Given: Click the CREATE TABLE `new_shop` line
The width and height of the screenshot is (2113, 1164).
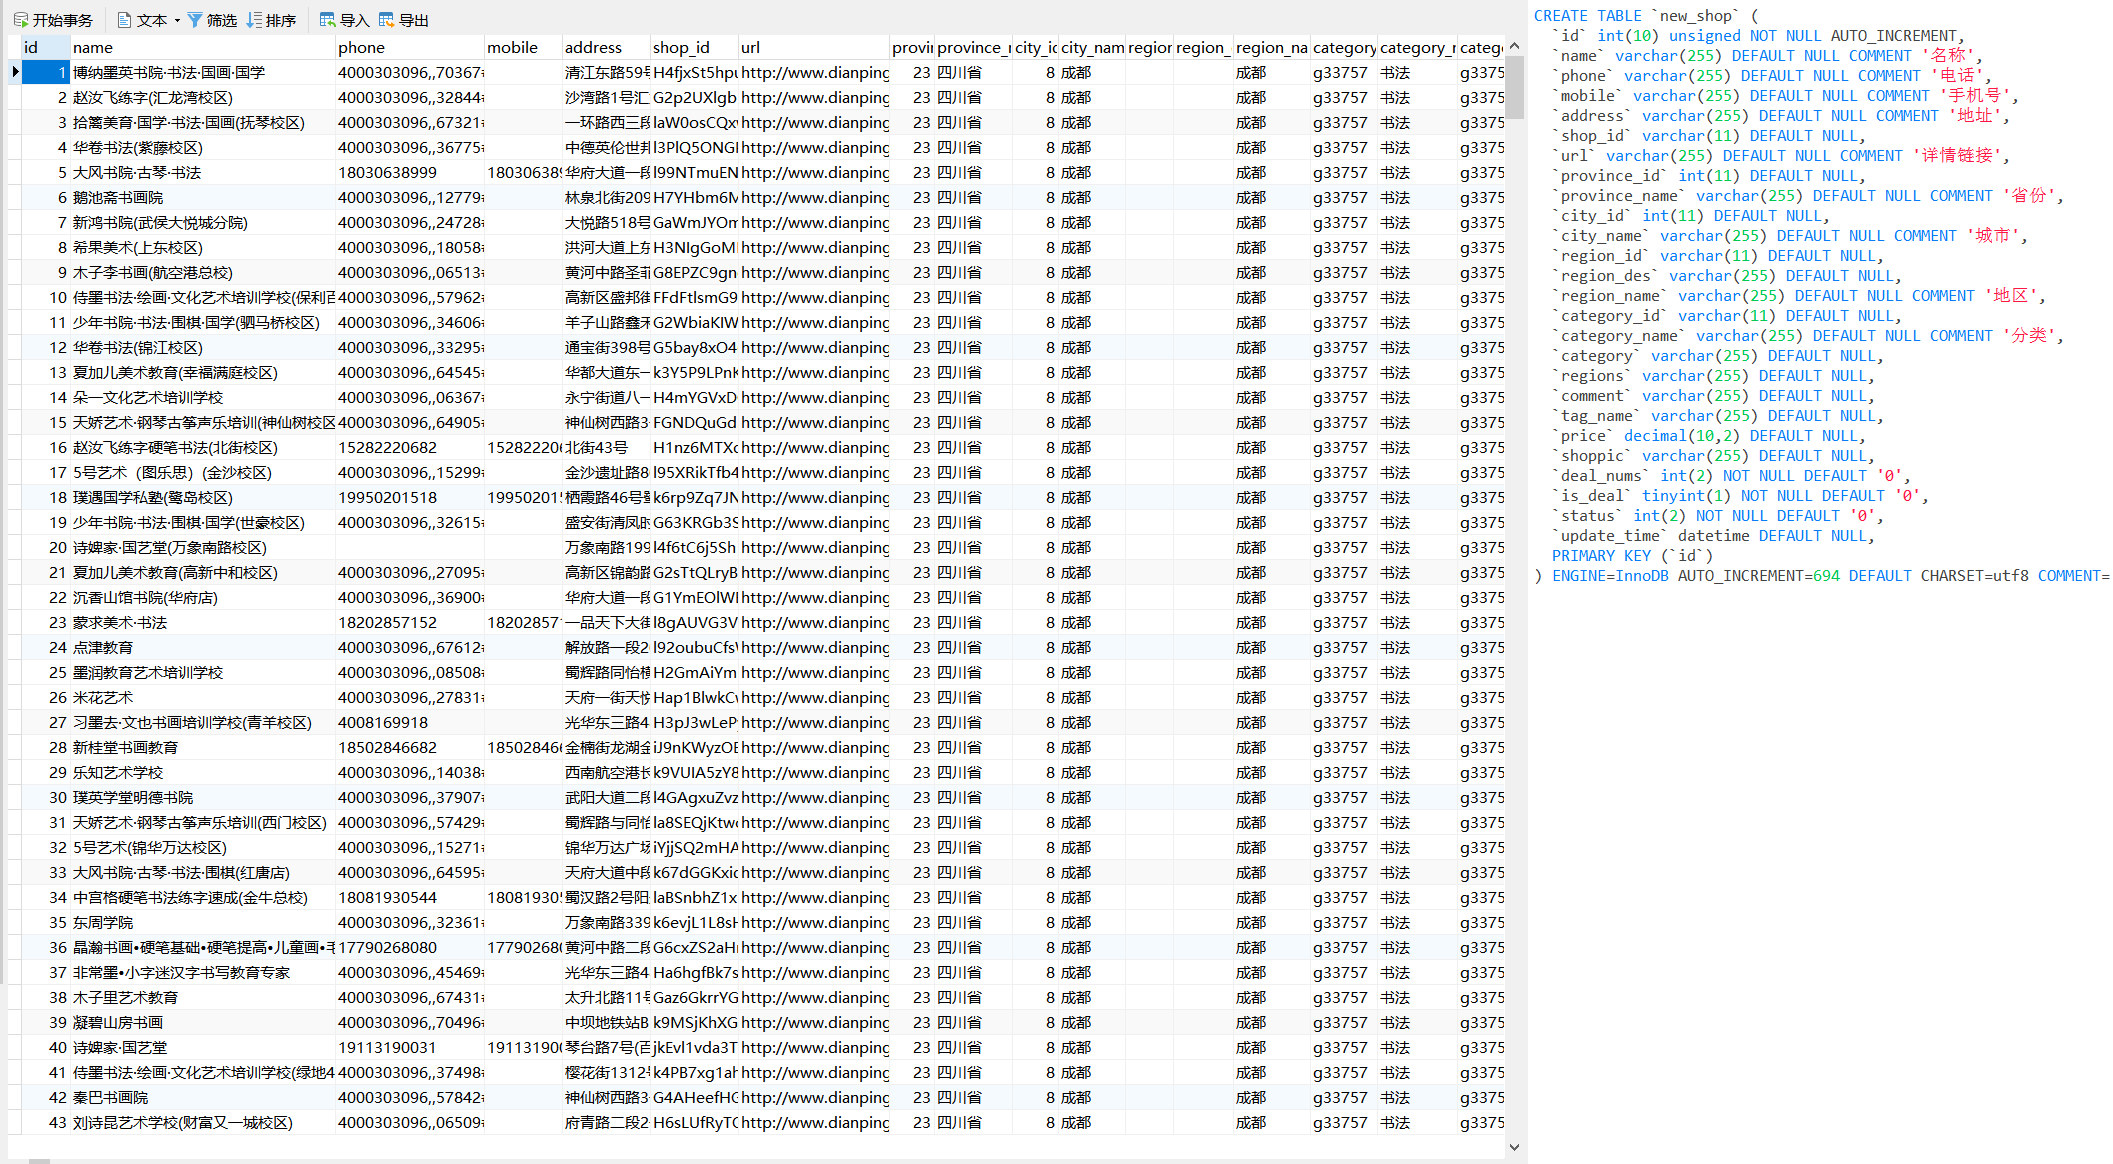Looking at the screenshot, I should coord(1646,16).
